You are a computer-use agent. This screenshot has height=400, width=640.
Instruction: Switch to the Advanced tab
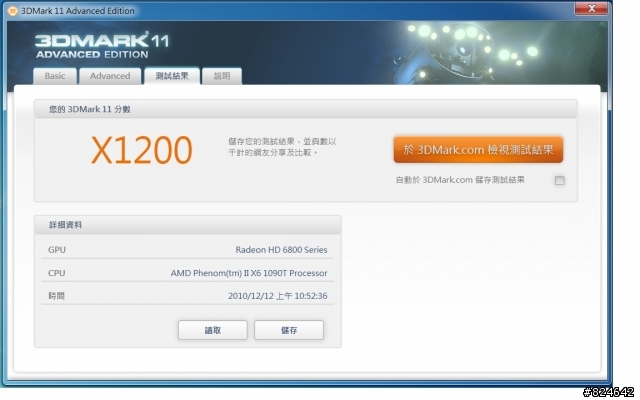pos(110,76)
